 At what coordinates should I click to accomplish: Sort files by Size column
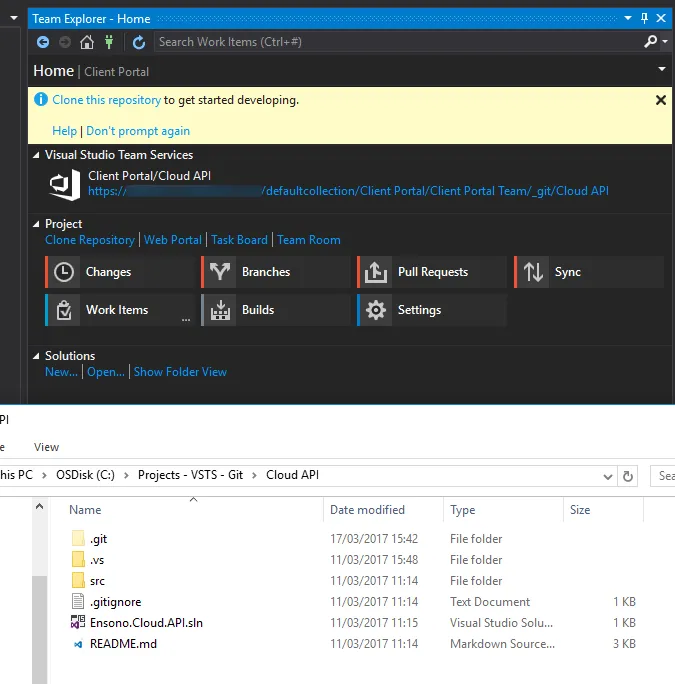coord(603,510)
